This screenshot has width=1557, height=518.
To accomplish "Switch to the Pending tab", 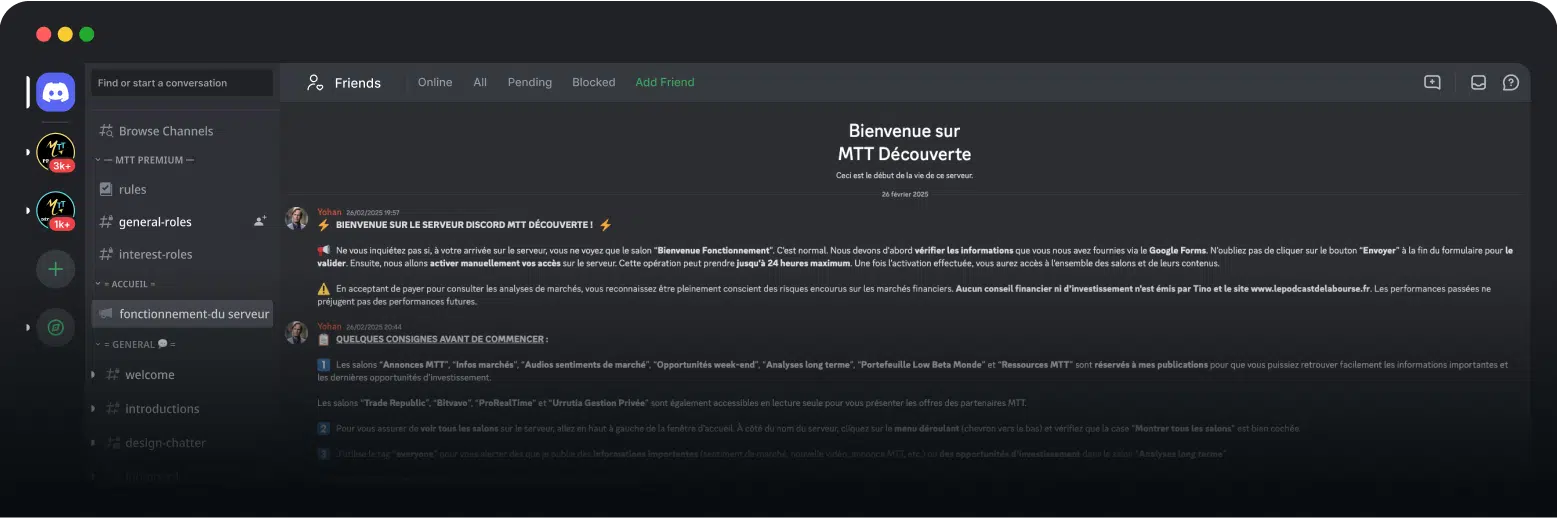I will [x=529, y=82].
